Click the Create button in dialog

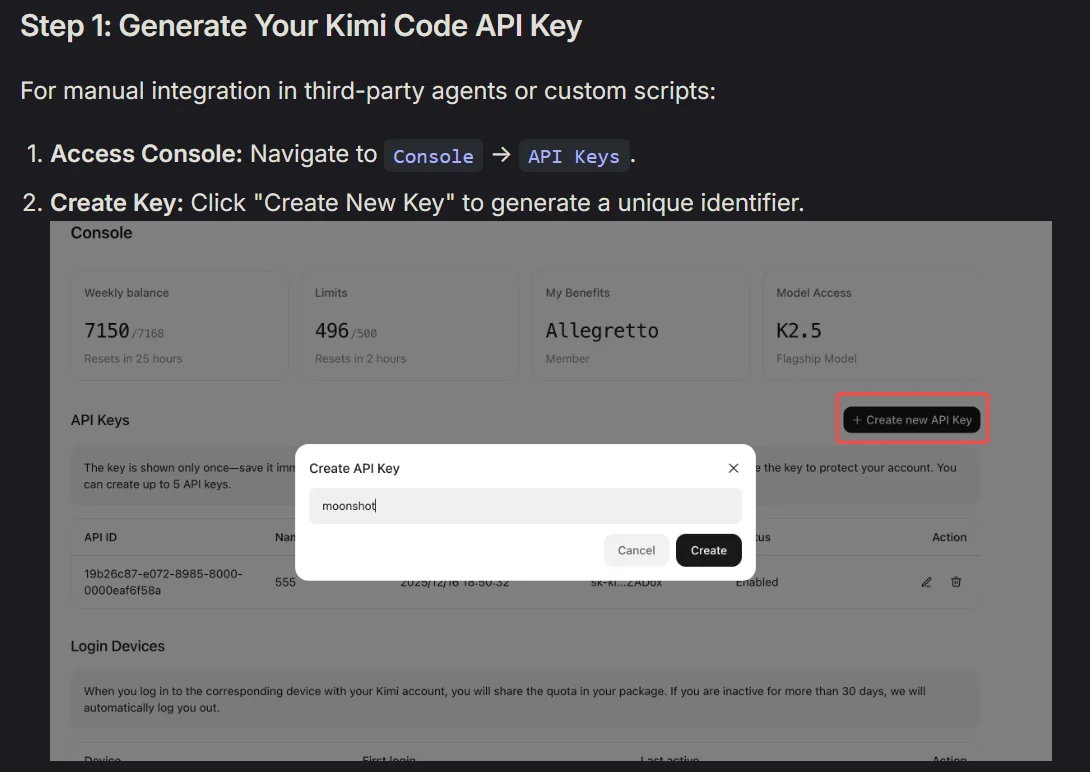pyautogui.click(x=708, y=550)
